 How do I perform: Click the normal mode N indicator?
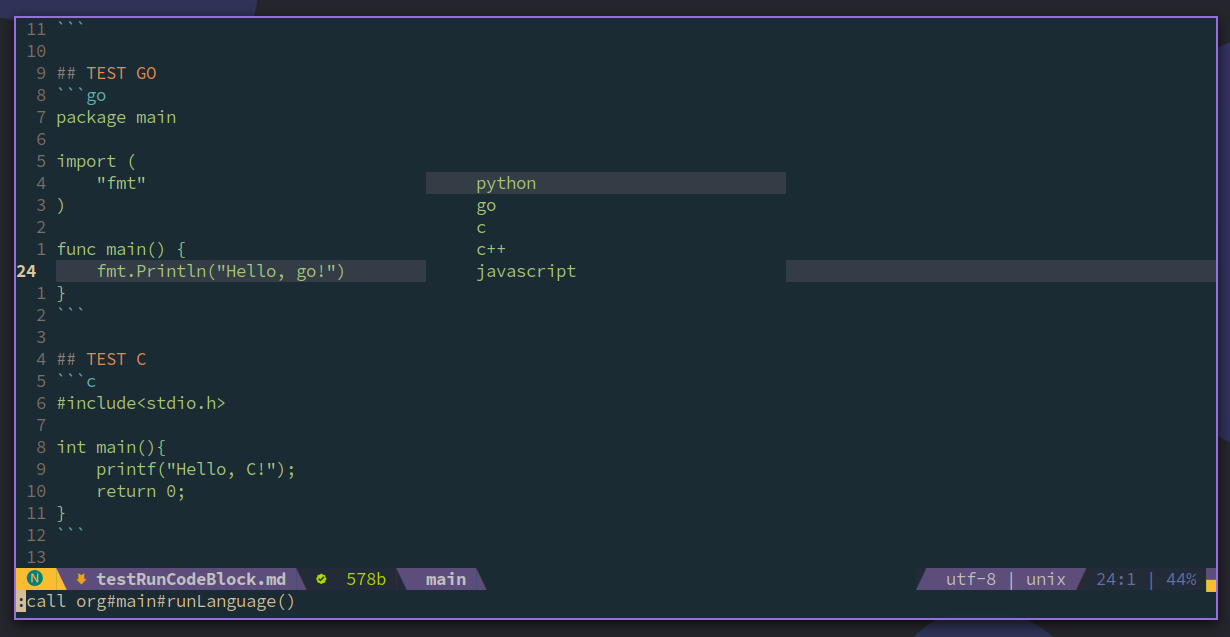(36, 579)
